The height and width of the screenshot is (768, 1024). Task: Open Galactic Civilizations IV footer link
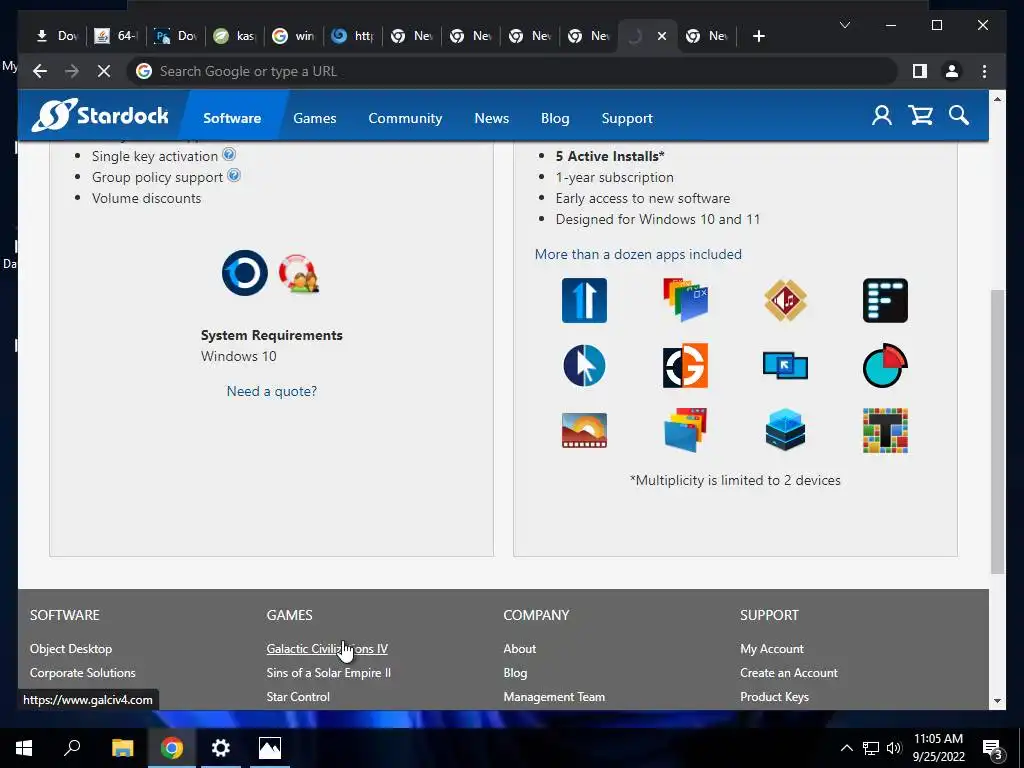pos(327,648)
